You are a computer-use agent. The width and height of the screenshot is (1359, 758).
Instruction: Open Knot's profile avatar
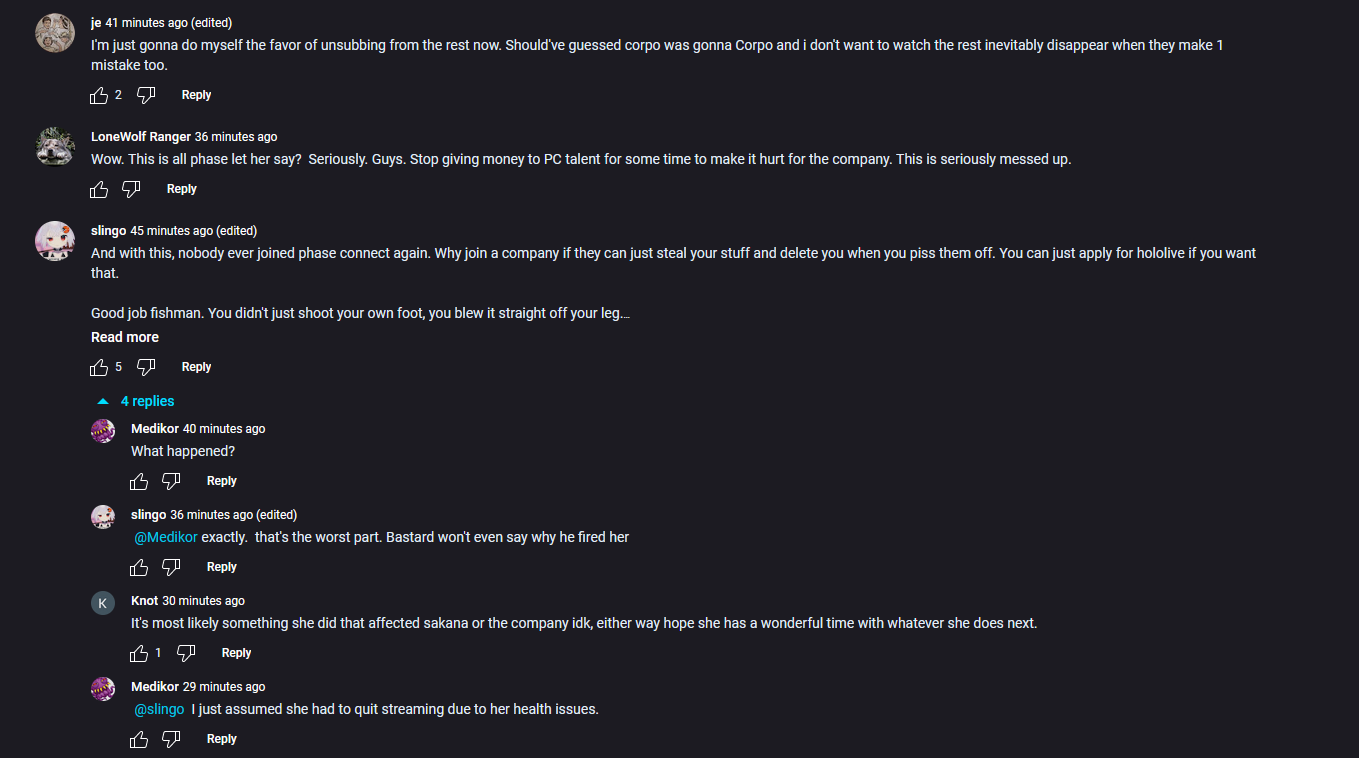pyautogui.click(x=103, y=602)
